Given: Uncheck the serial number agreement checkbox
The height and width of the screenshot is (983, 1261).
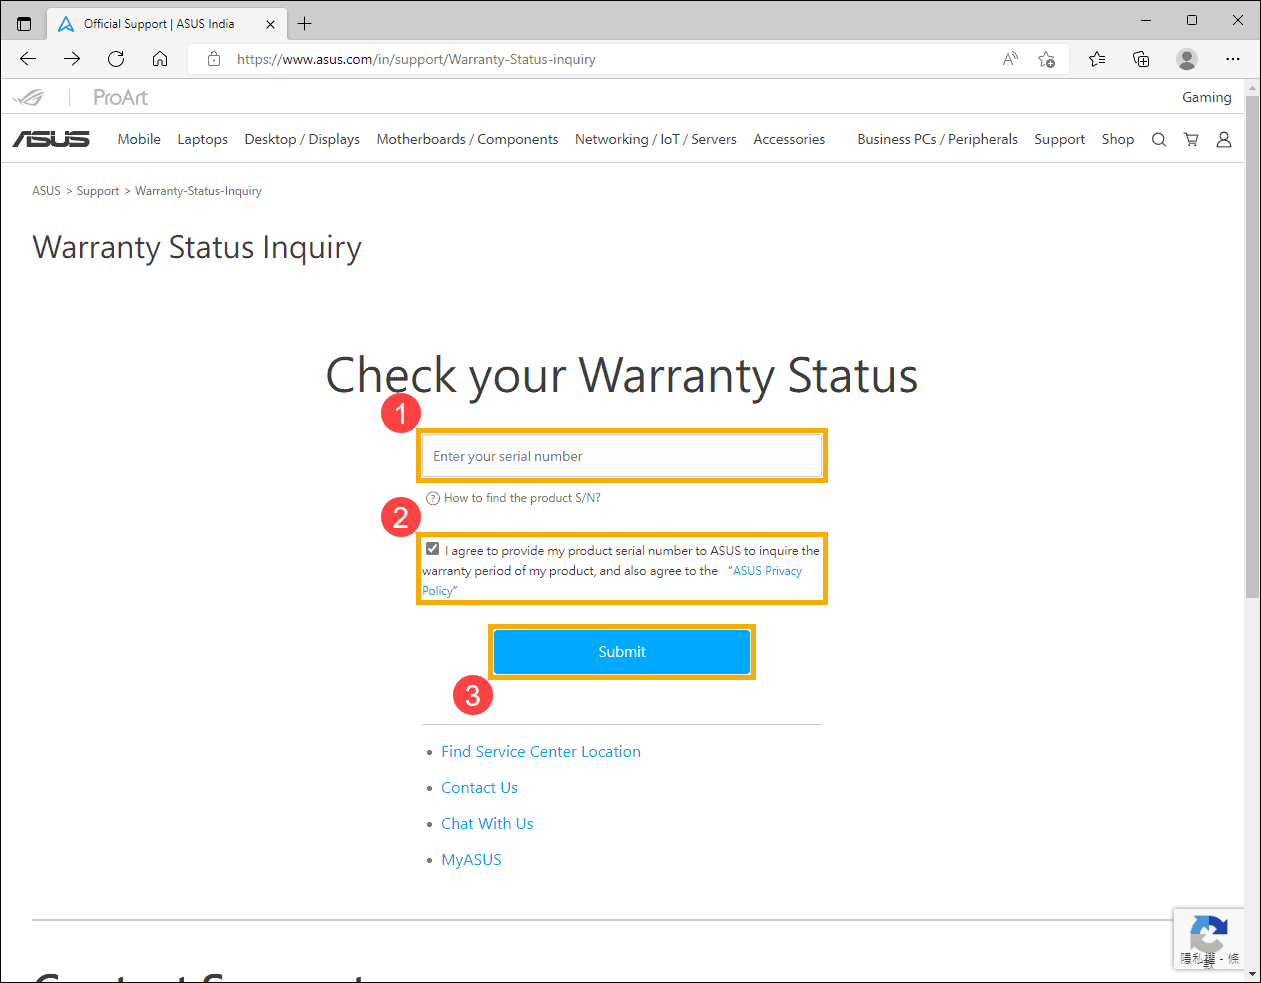Looking at the screenshot, I should (432, 548).
